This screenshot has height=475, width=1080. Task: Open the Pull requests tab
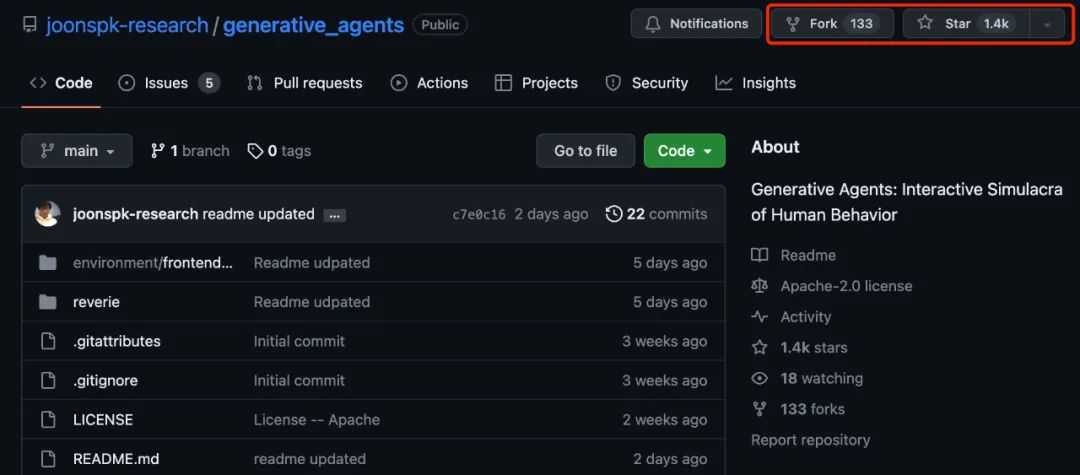(305, 83)
